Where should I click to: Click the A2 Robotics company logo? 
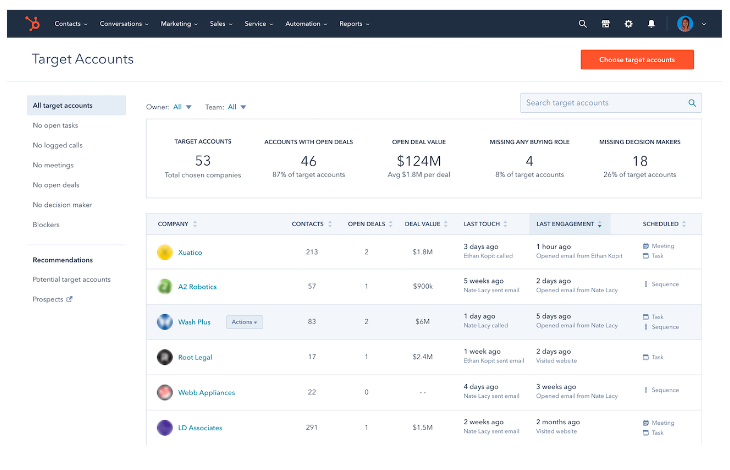(164, 287)
